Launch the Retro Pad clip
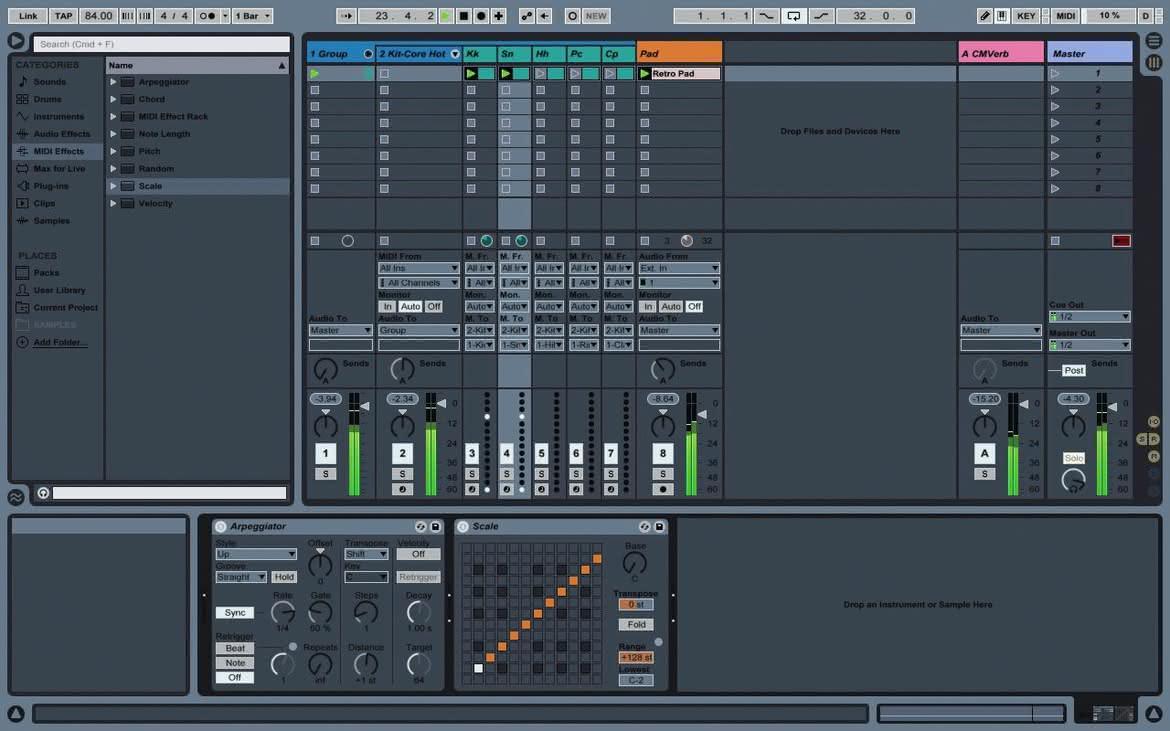The width and height of the screenshot is (1170, 731). pyautogui.click(x=645, y=74)
